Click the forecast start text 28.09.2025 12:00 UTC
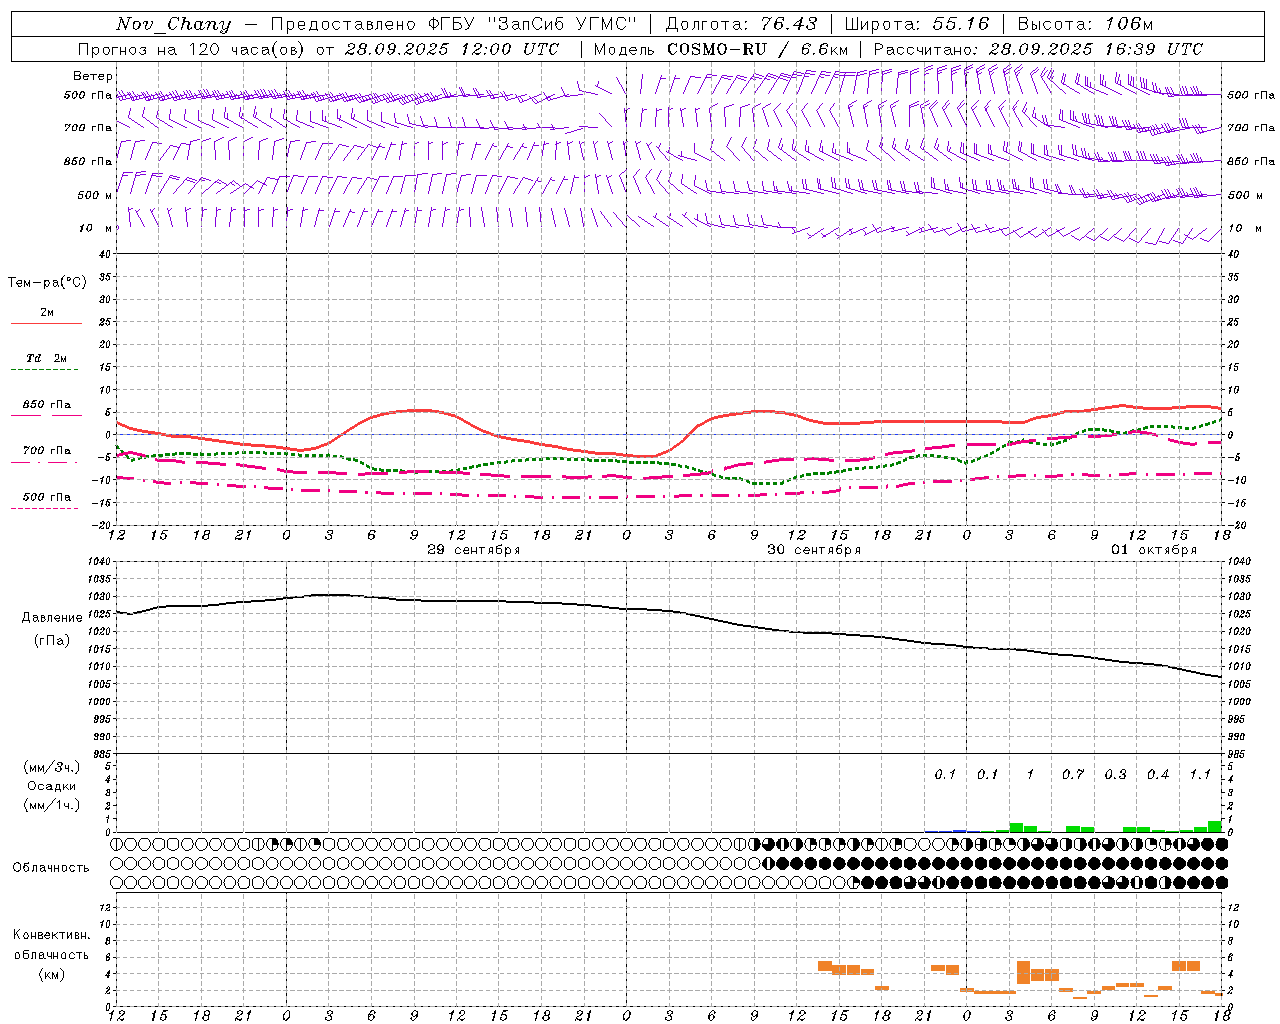1280x1024 pixels. point(452,49)
